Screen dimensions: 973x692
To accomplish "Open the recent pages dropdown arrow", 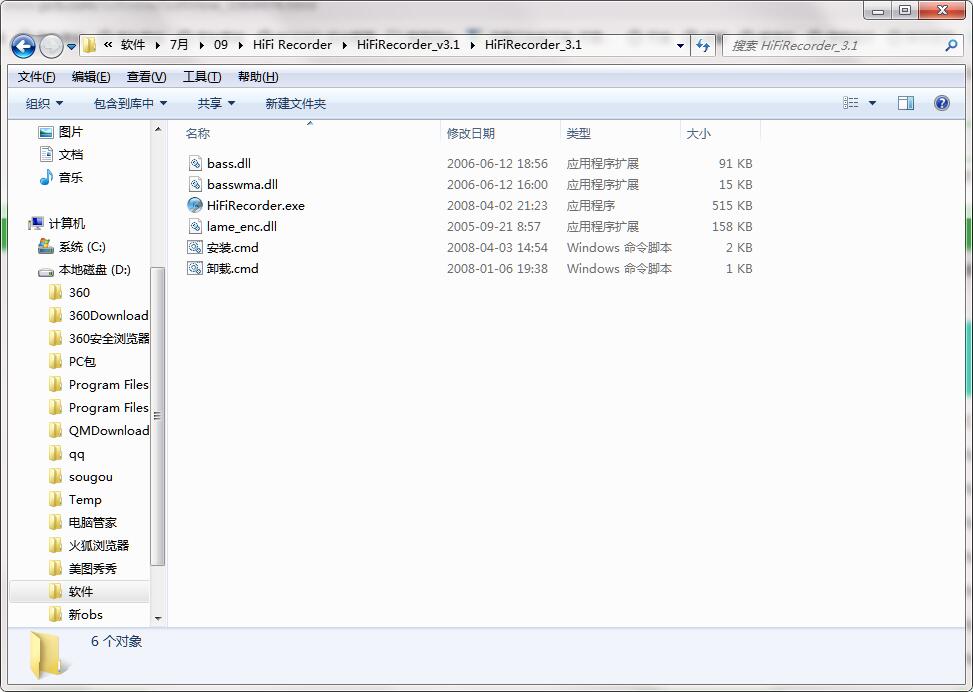I will coord(71,46).
